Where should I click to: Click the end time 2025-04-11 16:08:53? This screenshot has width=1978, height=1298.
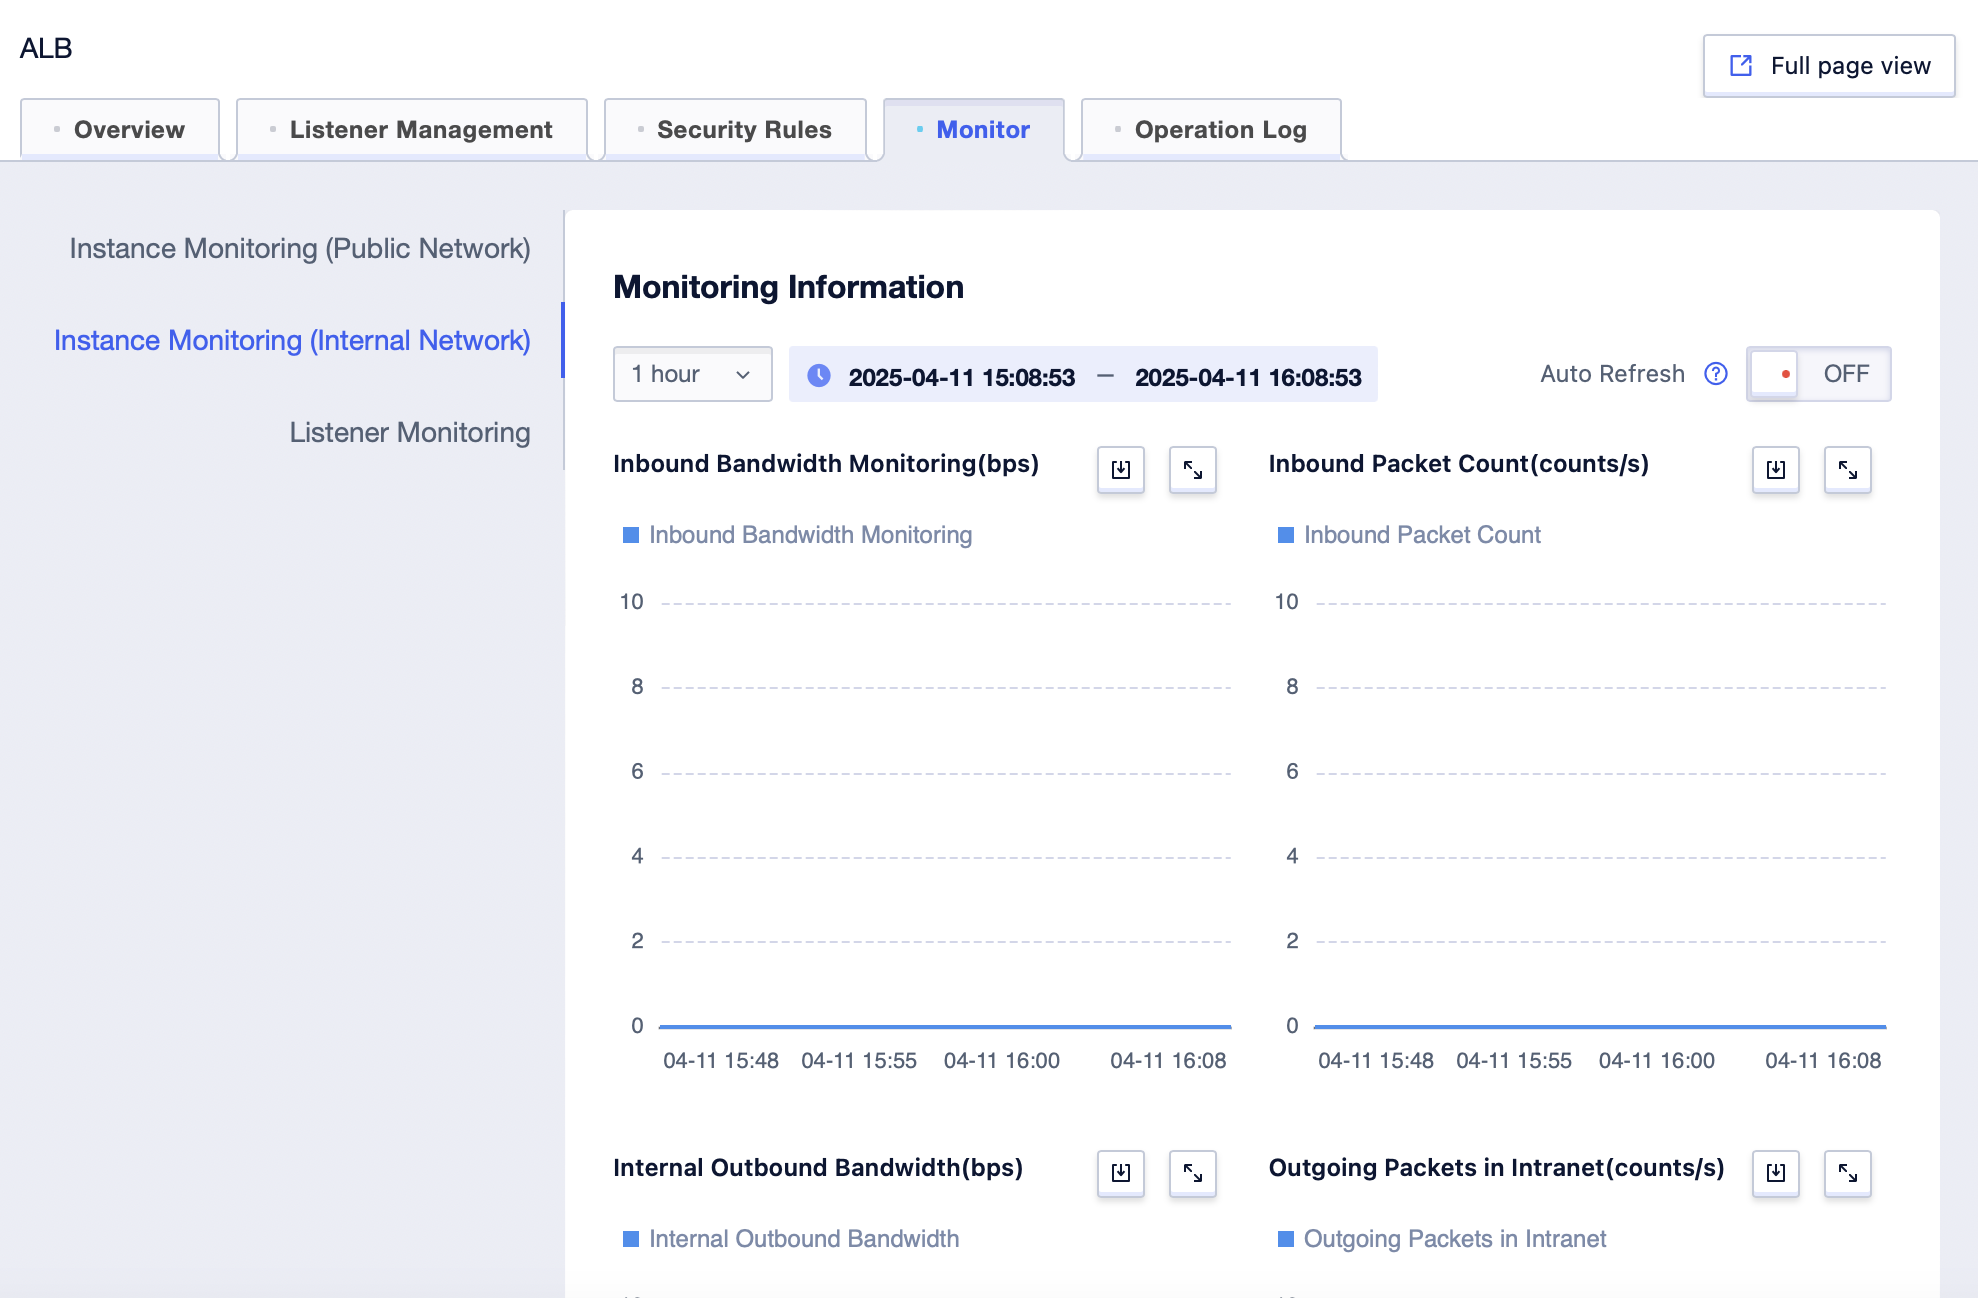(x=1248, y=377)
